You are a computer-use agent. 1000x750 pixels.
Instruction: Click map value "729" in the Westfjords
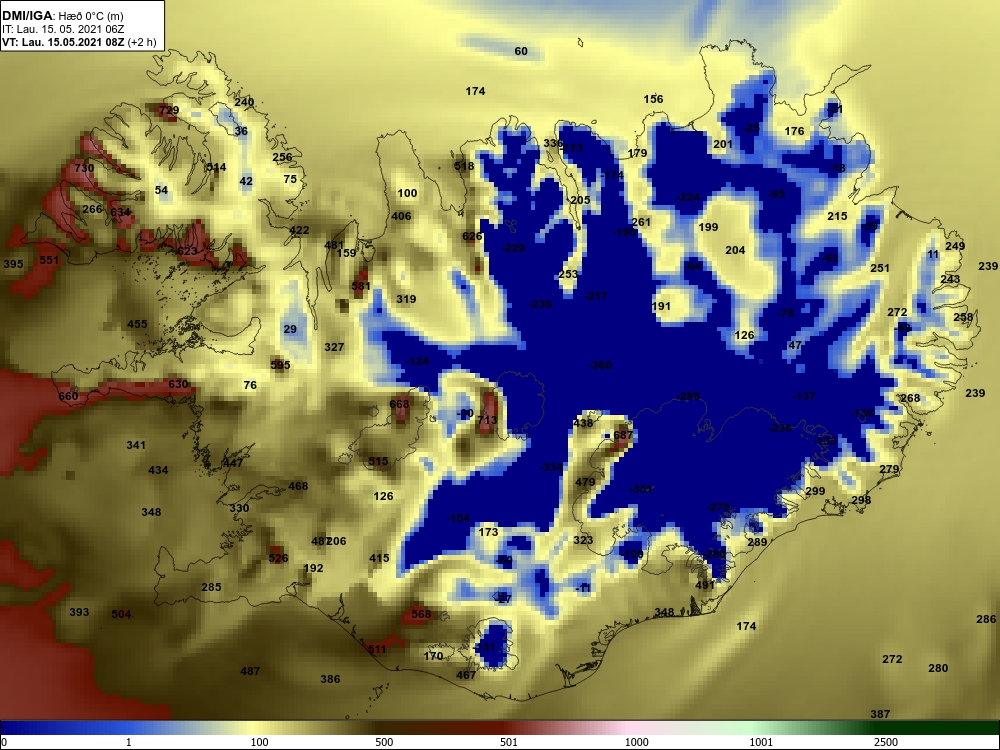point(169,110)
